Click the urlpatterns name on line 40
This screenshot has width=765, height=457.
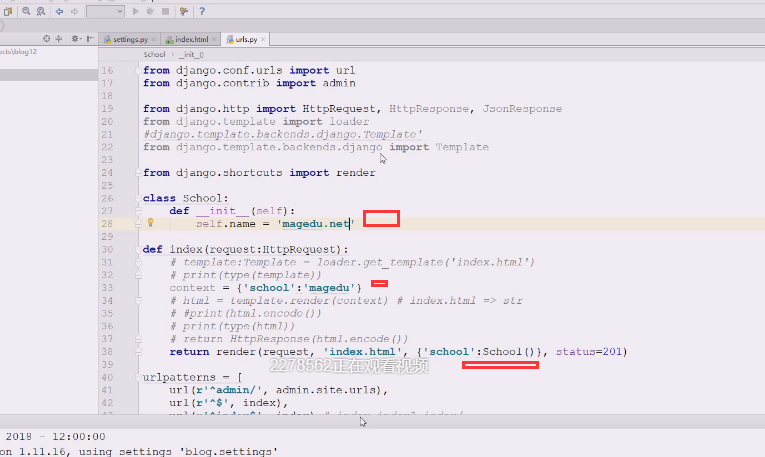pyautogui.click(x=179, y=377)
